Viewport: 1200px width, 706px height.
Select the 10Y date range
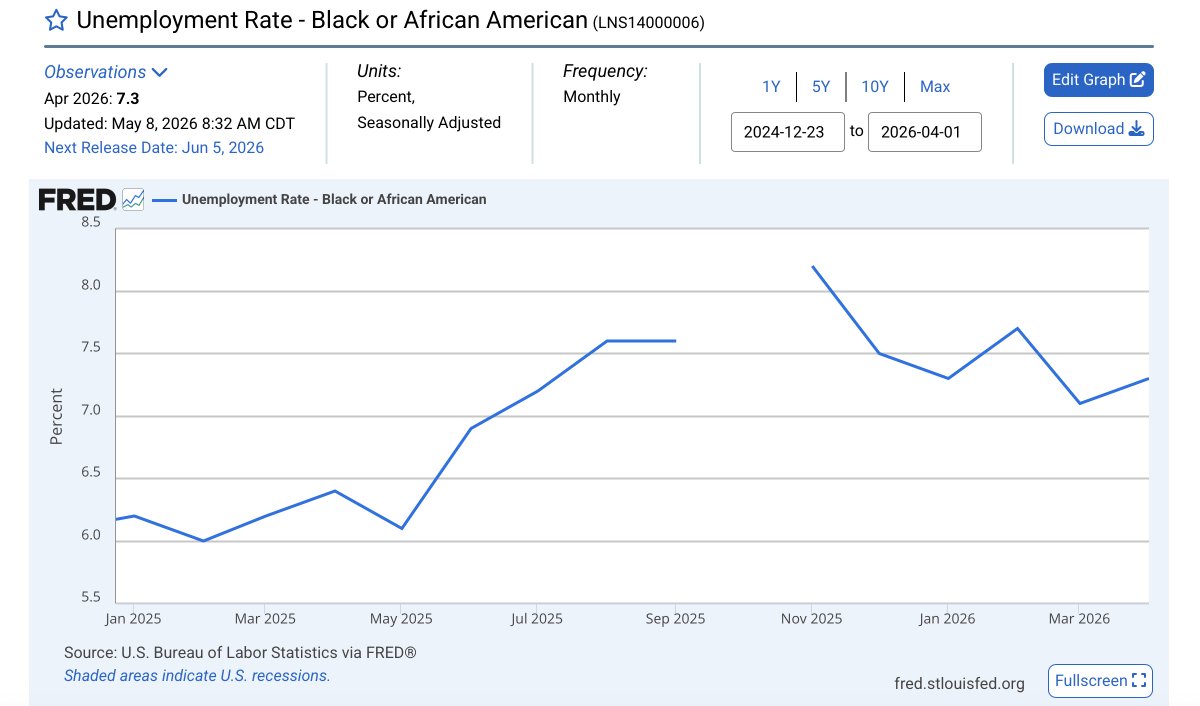[x=875, y=87]
